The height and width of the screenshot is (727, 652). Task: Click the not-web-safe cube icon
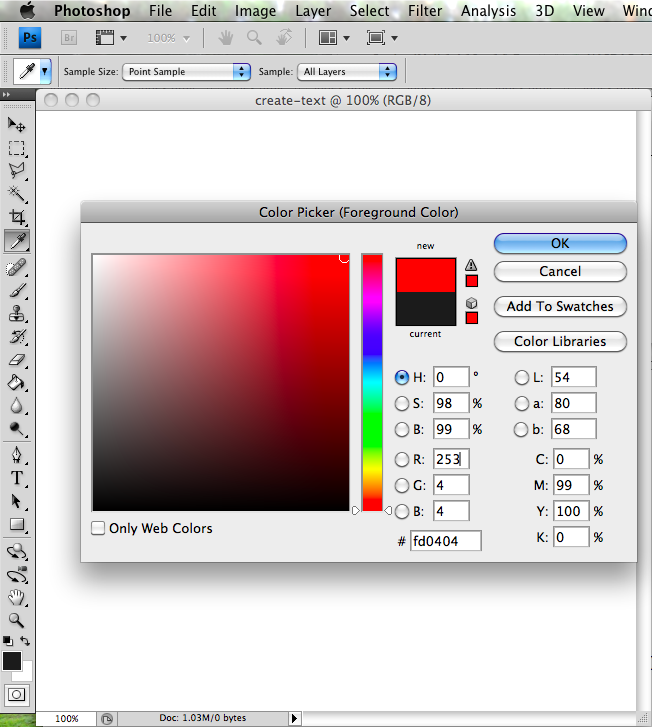[472, 303]
